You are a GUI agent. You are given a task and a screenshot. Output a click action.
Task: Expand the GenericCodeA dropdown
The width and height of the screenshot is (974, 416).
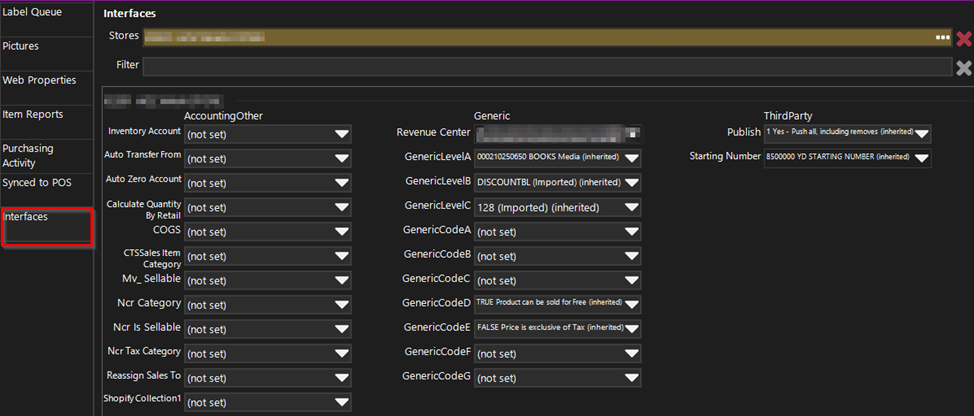click(x=558, y=232)
